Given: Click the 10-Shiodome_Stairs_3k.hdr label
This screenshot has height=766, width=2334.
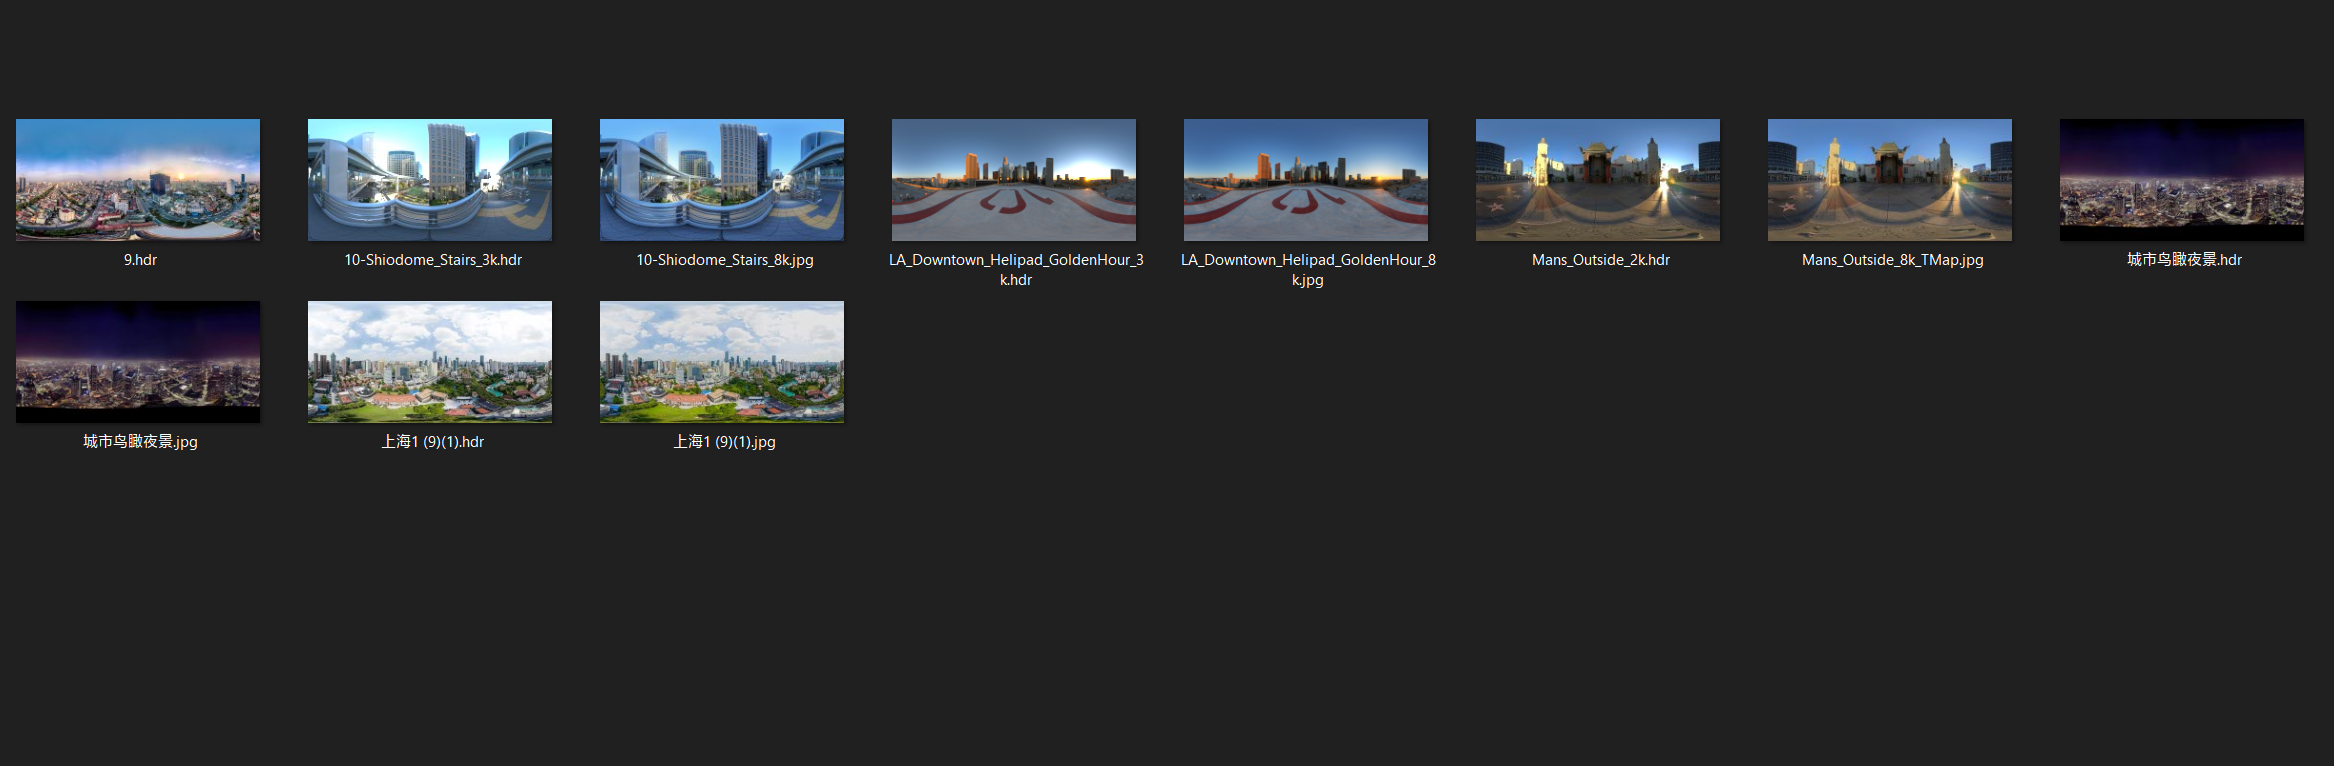Looking at the screenshot, I should 433,260.
